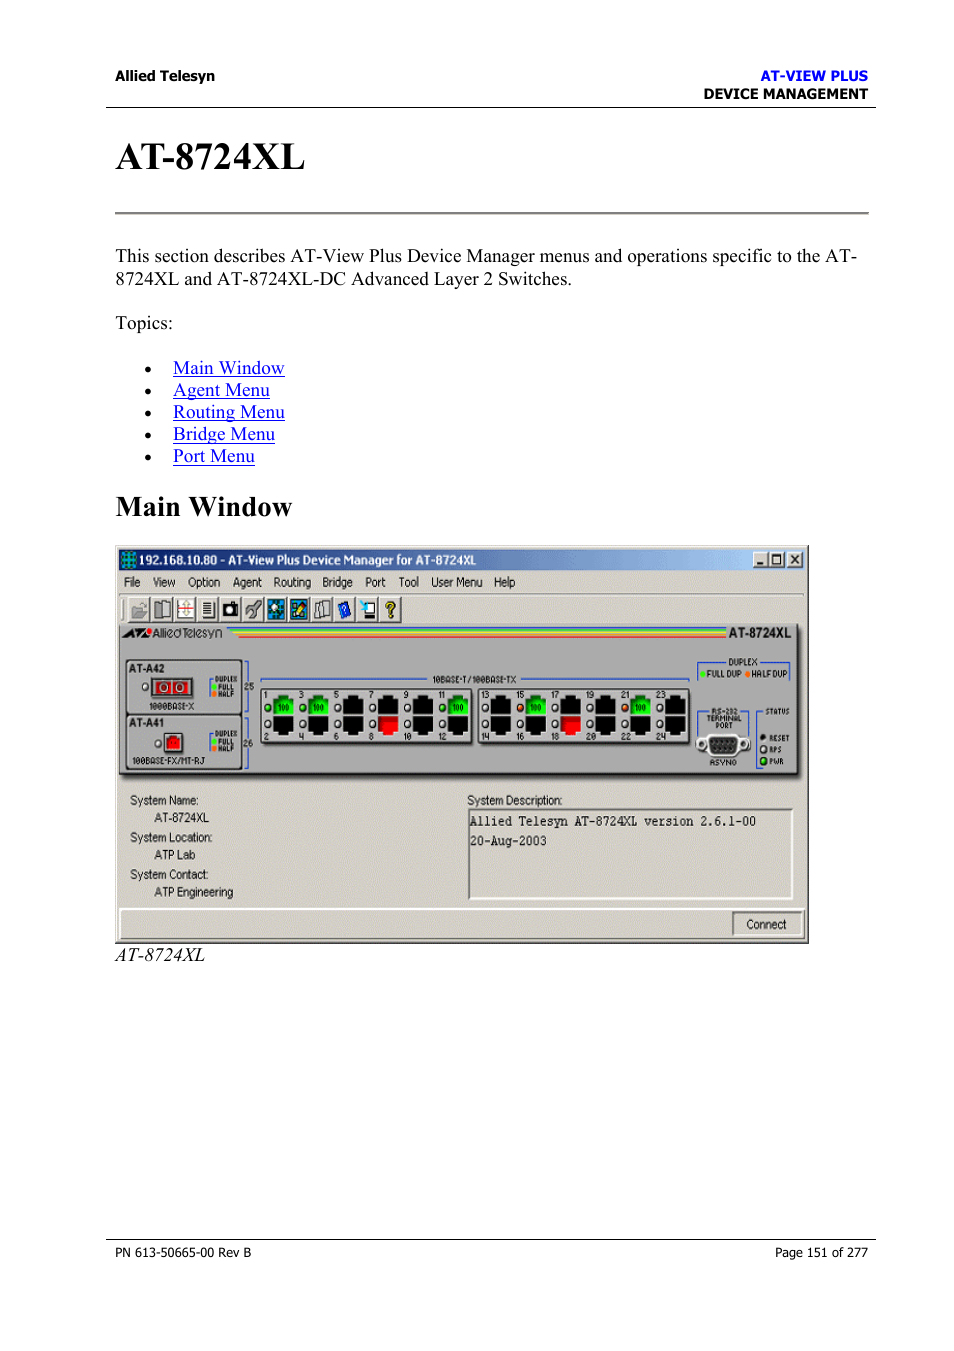Viewport: 954px width, 1351px height.
Task: Close the Device Manager window
Action: click(x=795, y=560)
